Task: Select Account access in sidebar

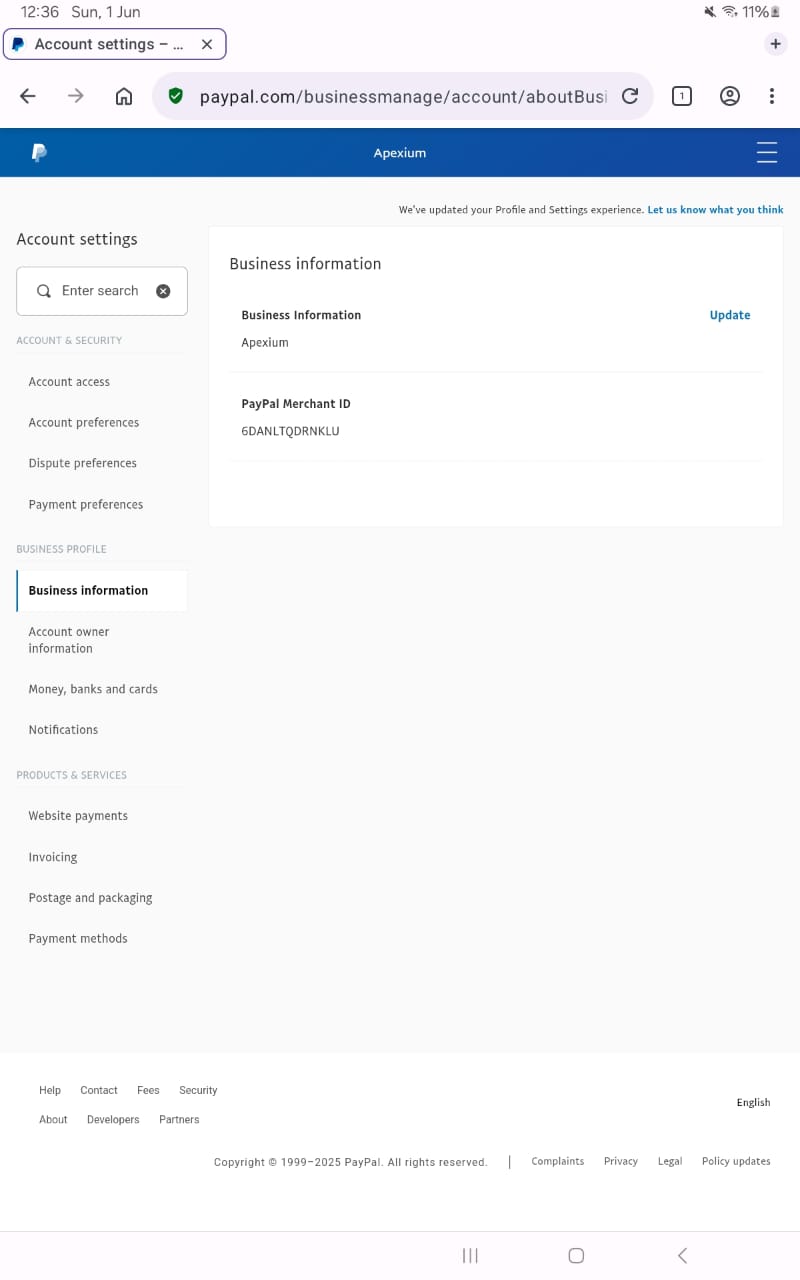Action: (69, 382)
